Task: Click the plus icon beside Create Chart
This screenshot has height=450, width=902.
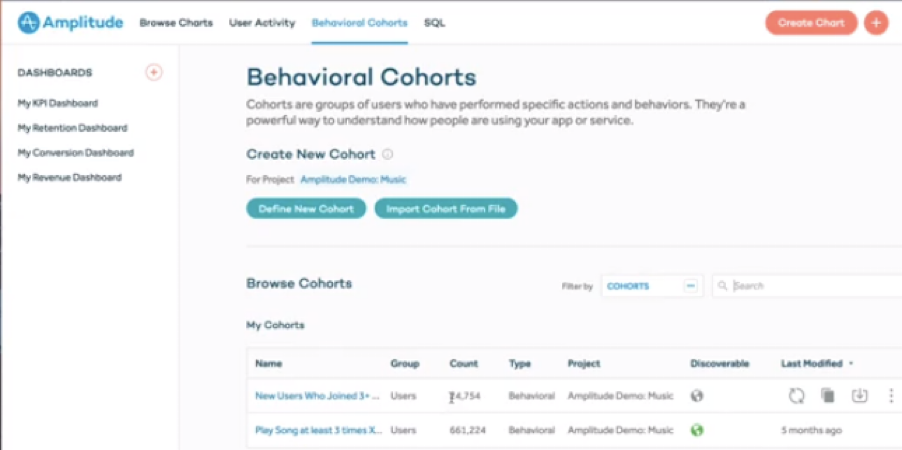Action: point(876,23)
